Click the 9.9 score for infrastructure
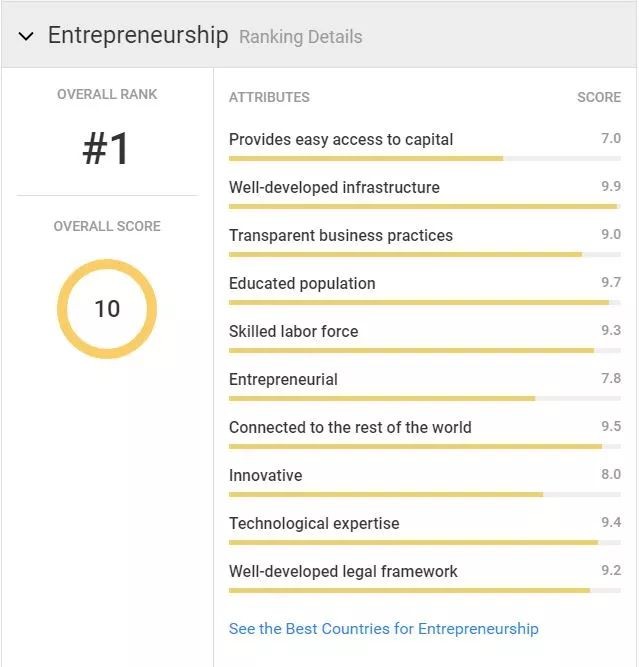The image size is (639, 667). (611, 186)
